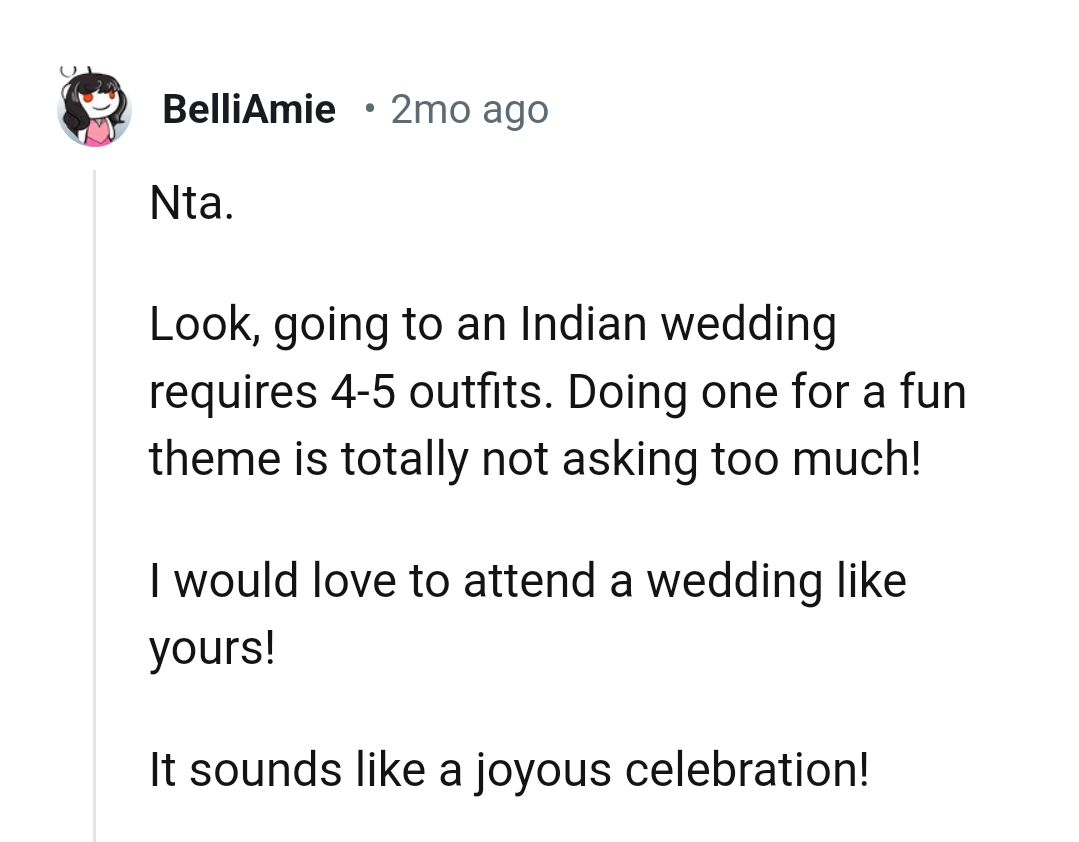Click the word "yours!"
Viewport: 1079px width, 842px height.
click(x=211, y=650)
